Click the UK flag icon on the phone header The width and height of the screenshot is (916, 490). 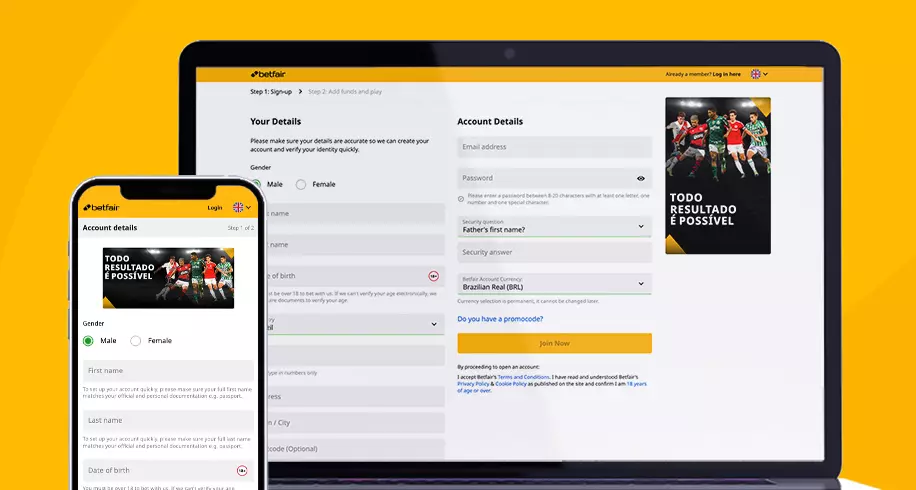coord(238,207)
